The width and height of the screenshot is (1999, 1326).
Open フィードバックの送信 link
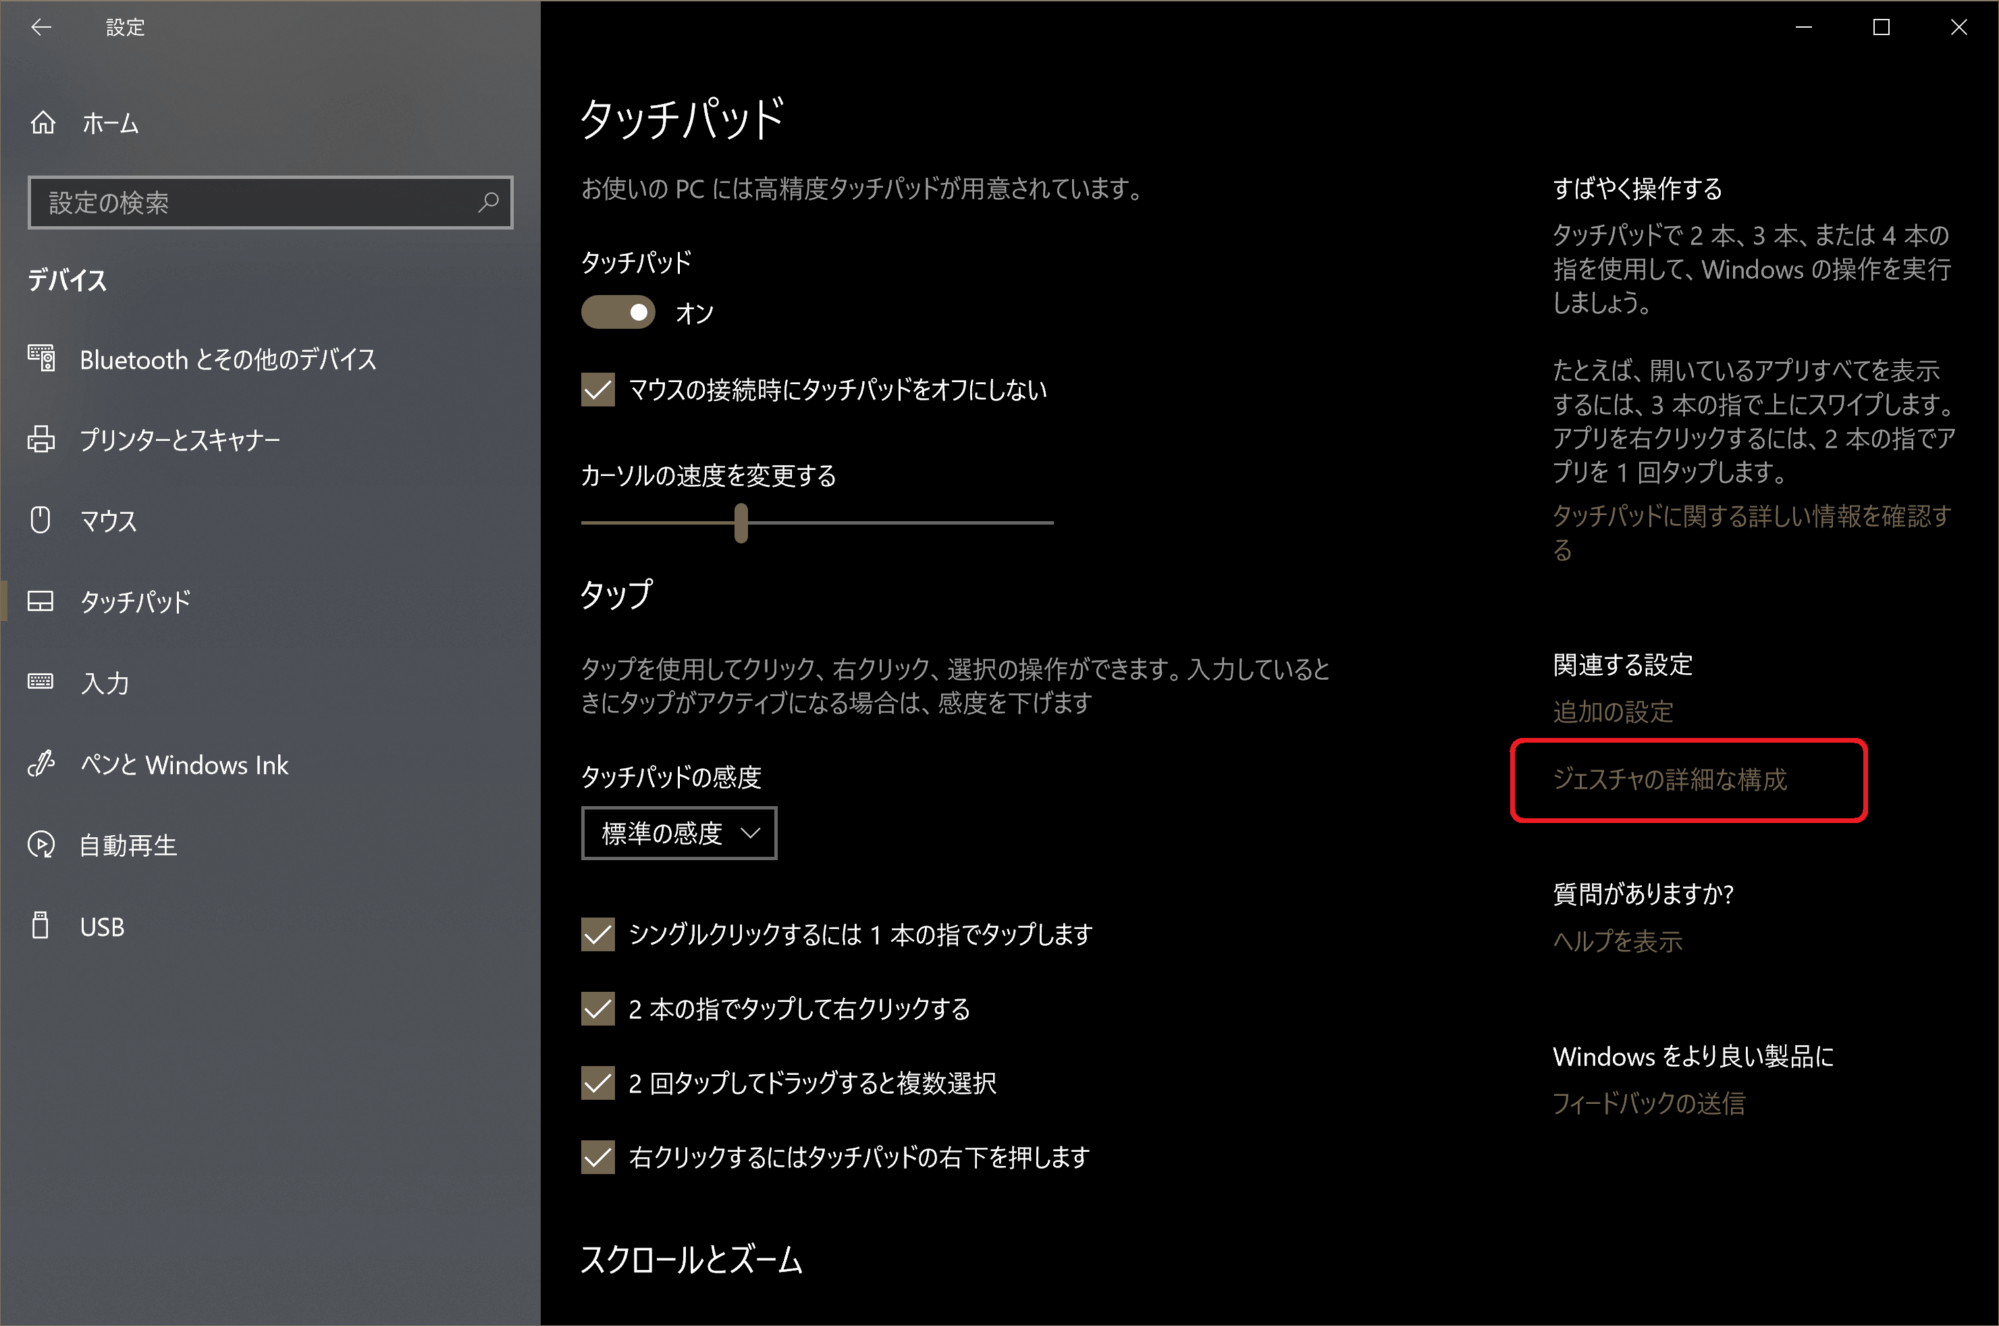tap(1648, 1103)
